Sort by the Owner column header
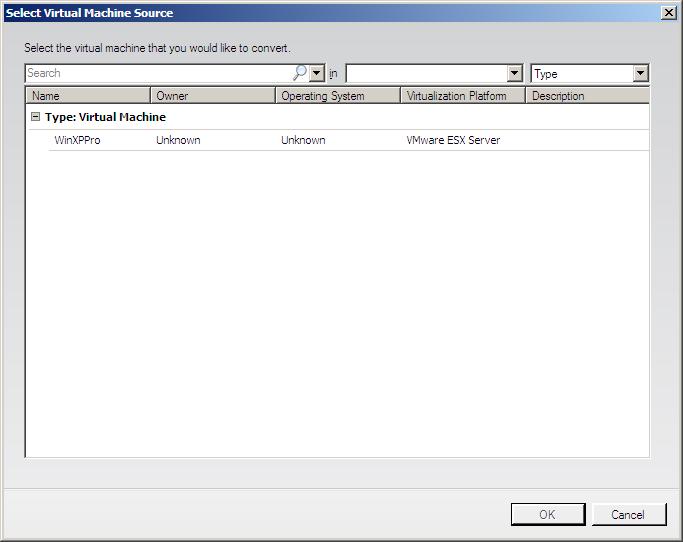 click(212, 96)
